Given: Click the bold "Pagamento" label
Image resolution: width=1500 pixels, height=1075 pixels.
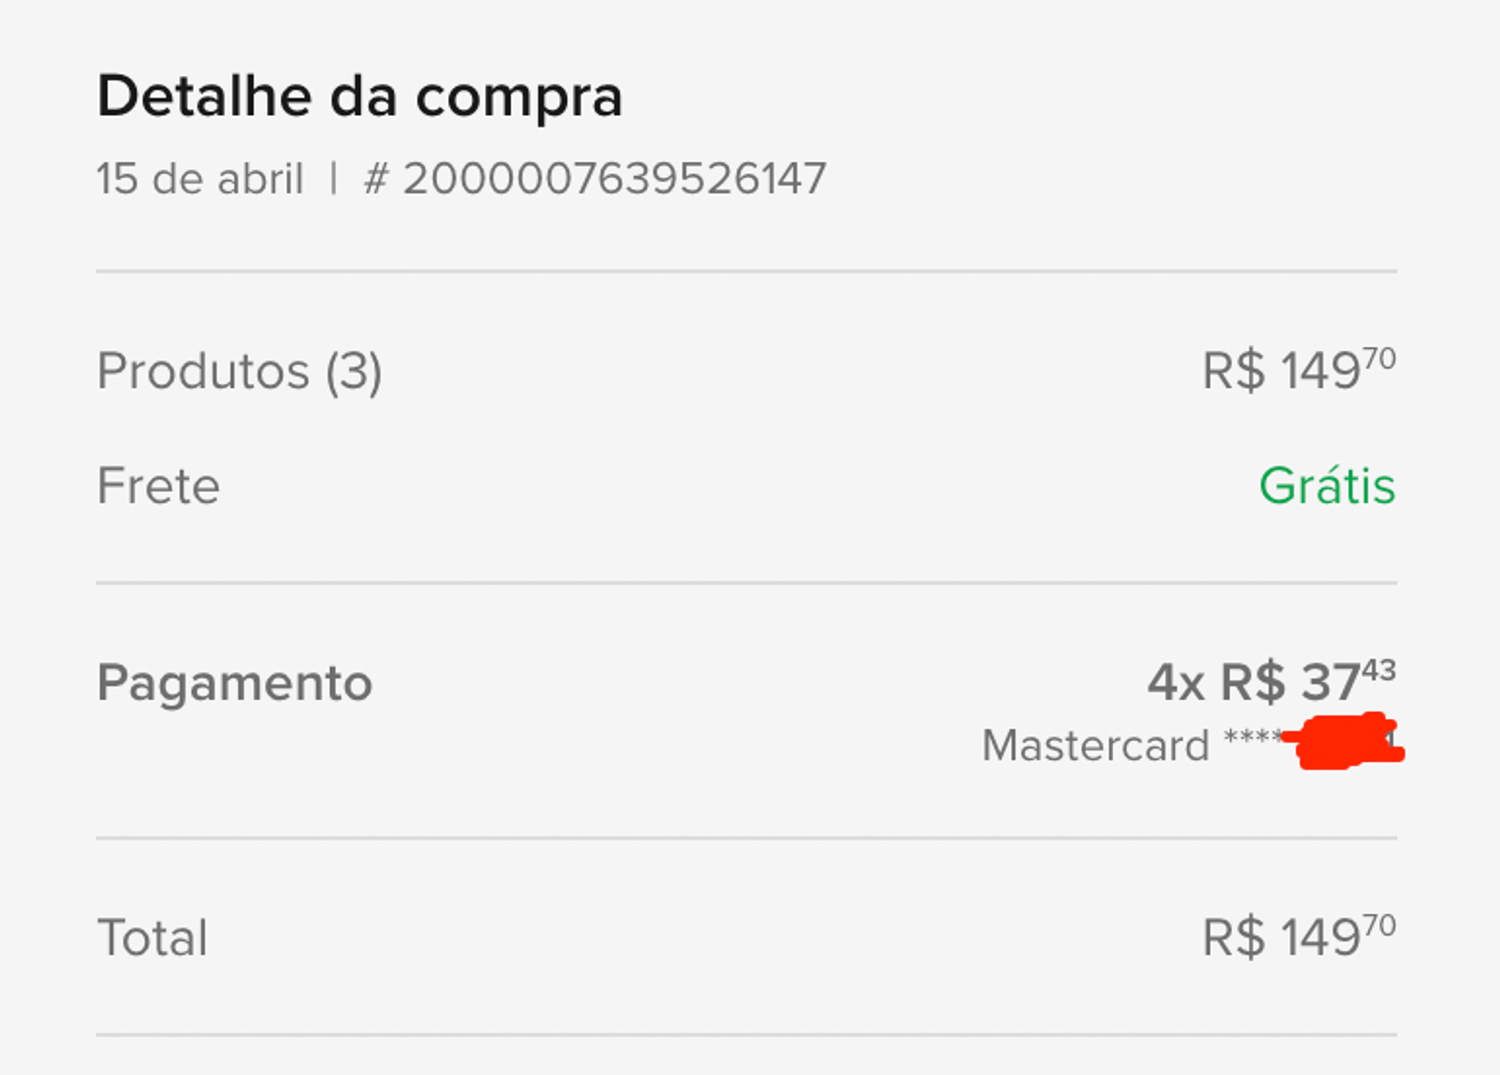Looking at the screenshot, I should 234,684.
